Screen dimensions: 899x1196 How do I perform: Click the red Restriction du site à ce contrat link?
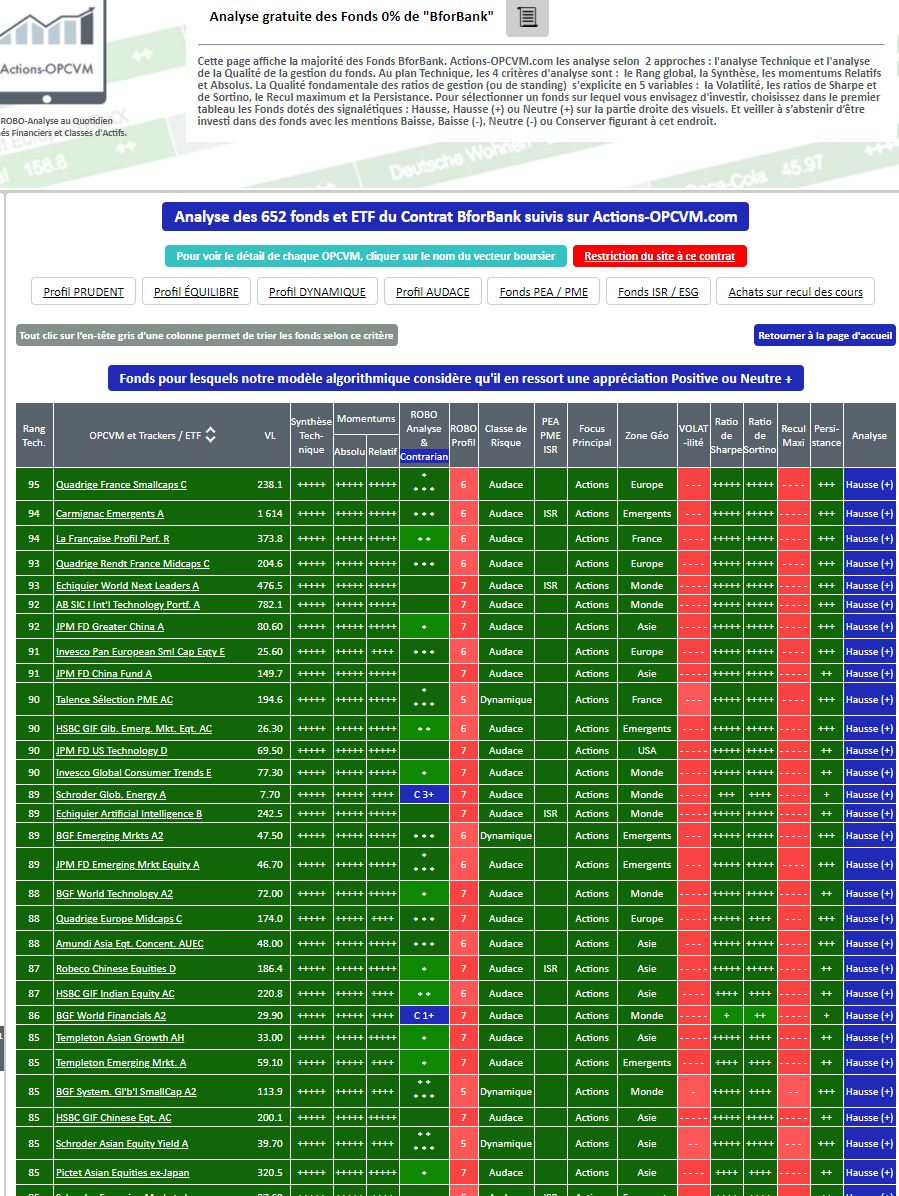[660, 256]
